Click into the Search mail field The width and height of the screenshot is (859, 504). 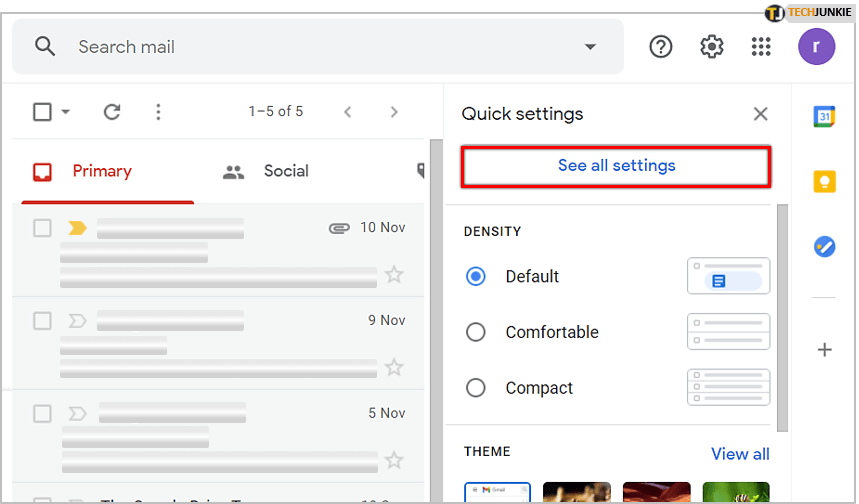point(300,47)
